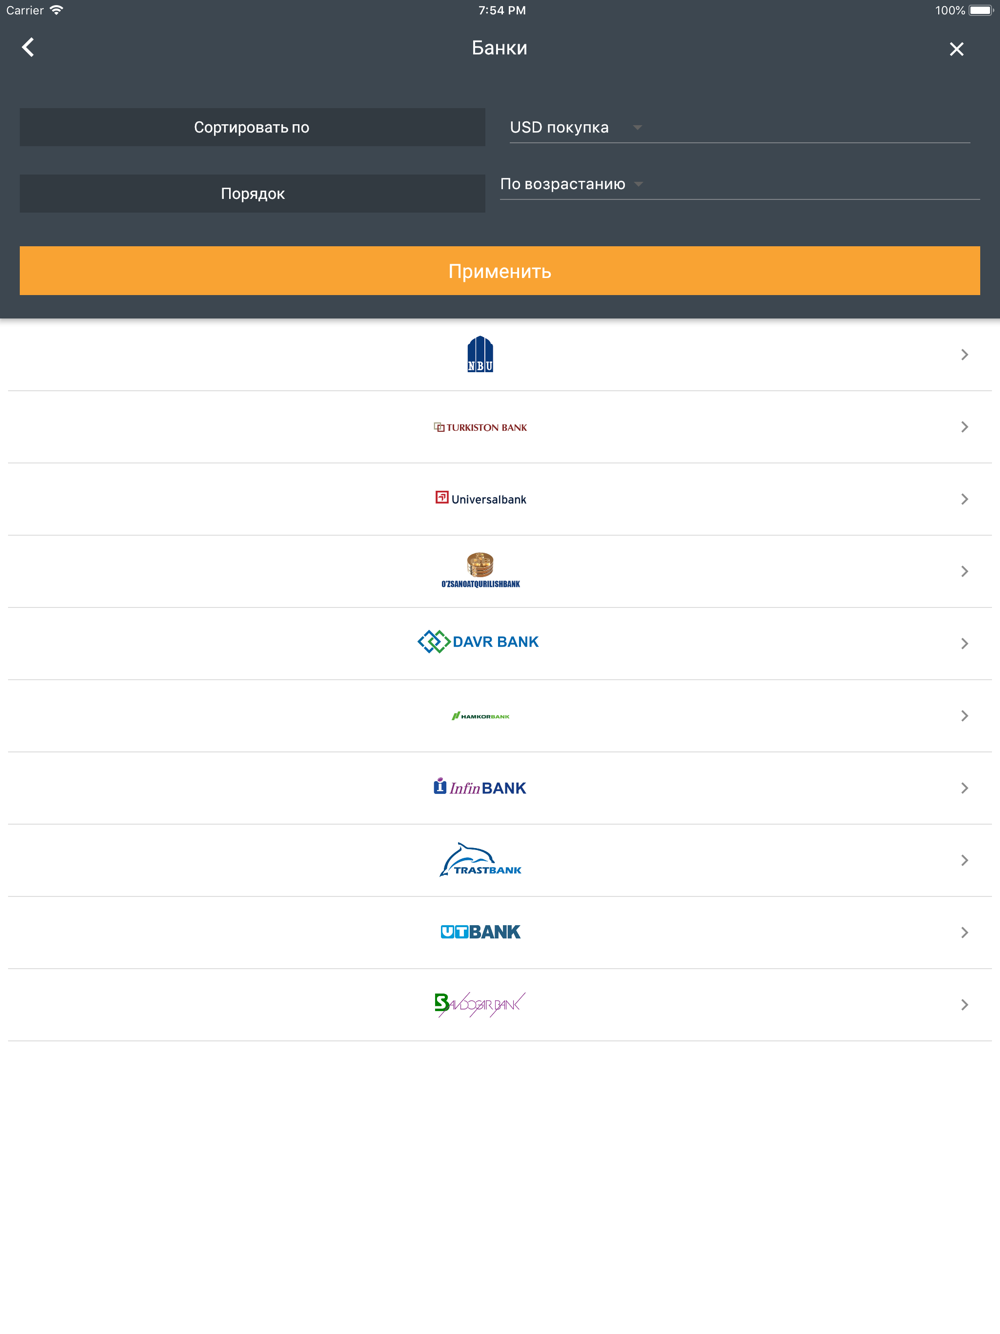Click the Сортировать по label button
The image size is (1000, 1334).
(x=252, y=127)
